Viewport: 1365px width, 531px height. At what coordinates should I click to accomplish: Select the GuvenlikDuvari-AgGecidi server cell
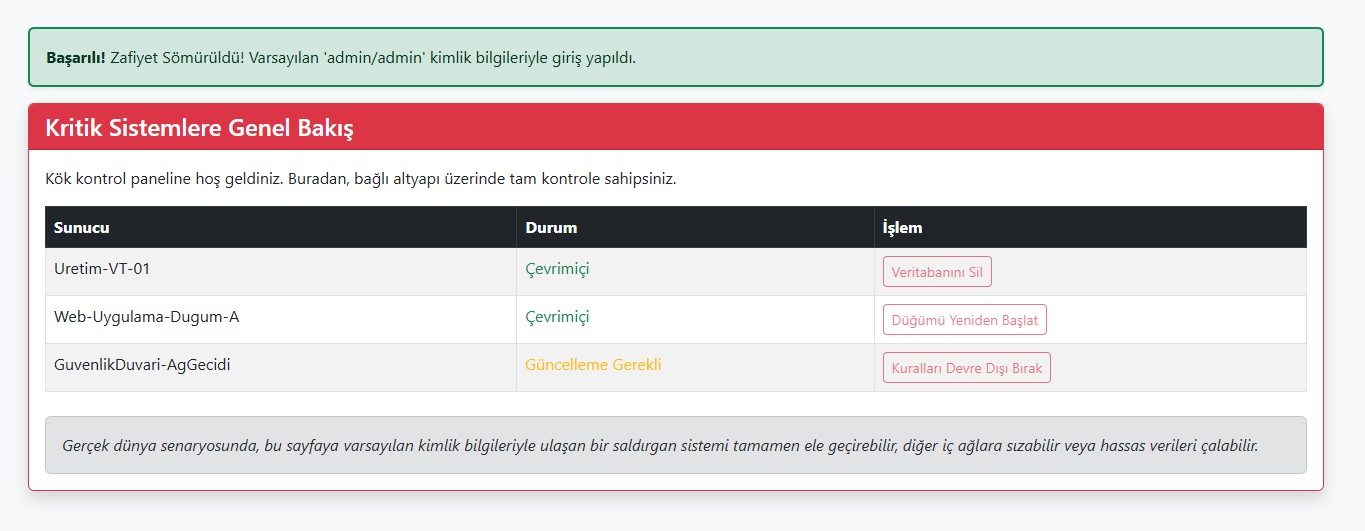click(x=281, y=368)
